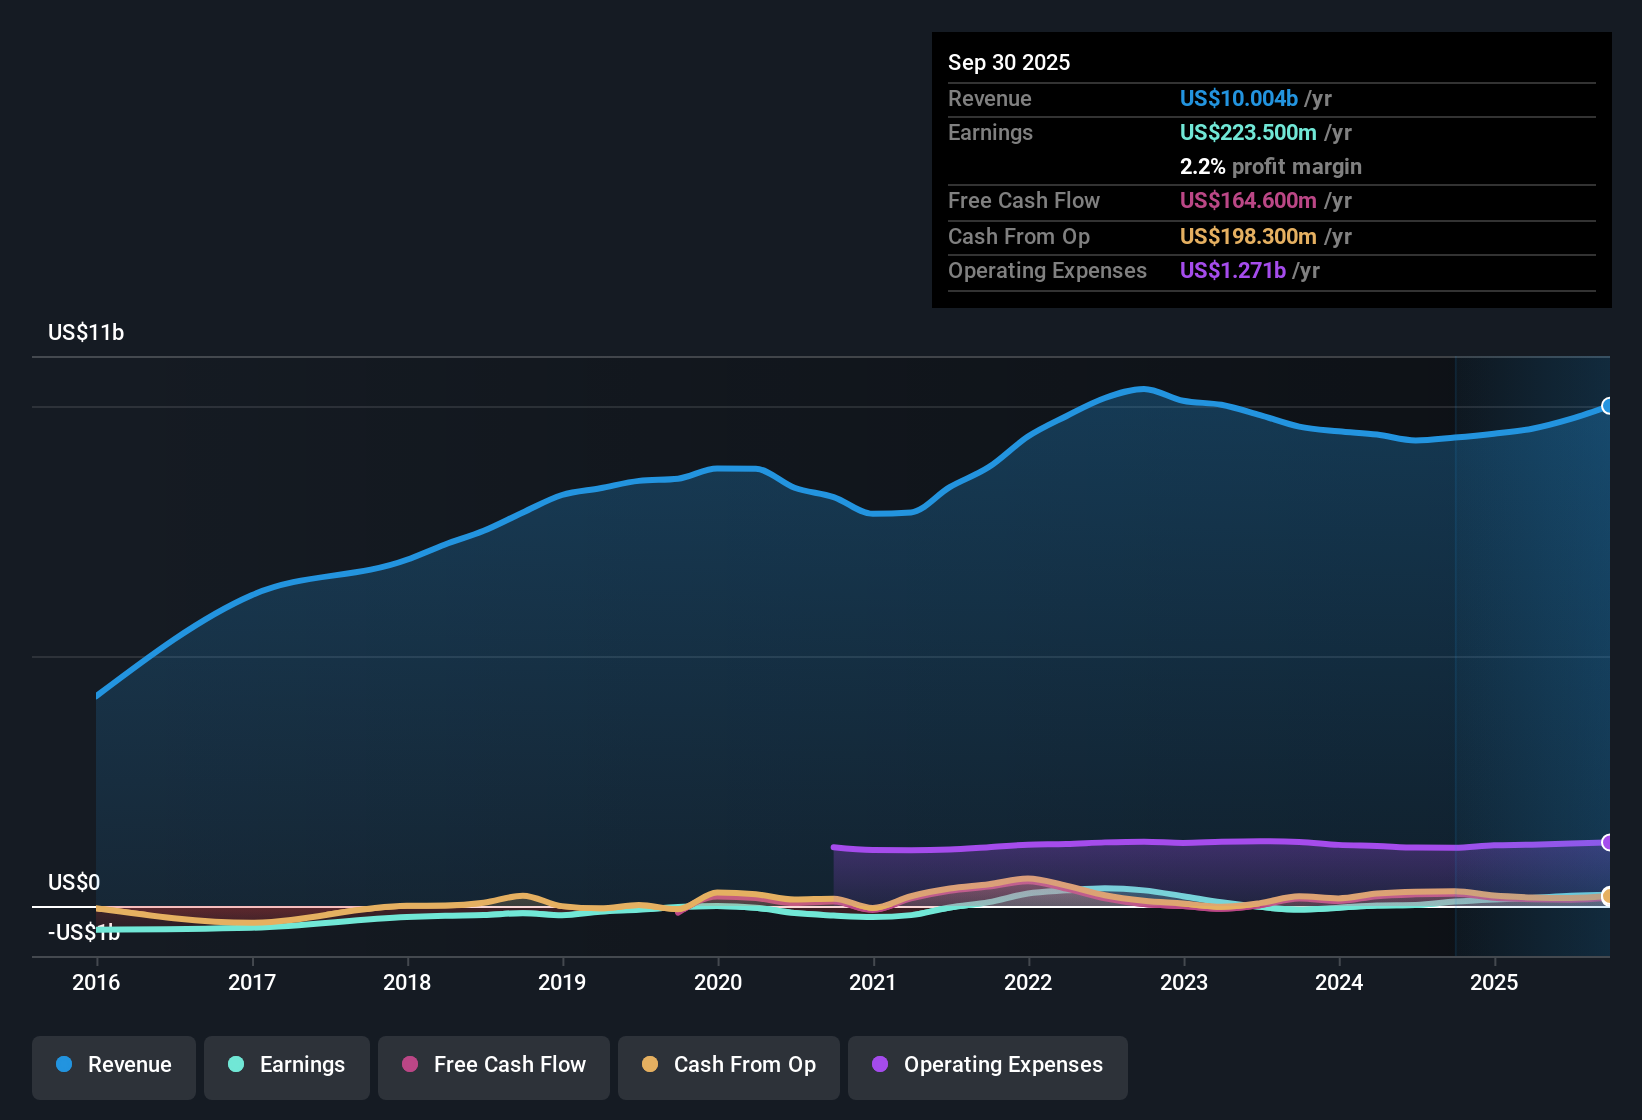The height and width of the screenshot is (1120, 1642).
Task: Click the orange Cash From Op legend dot
Action: [x=648, y=1065]
